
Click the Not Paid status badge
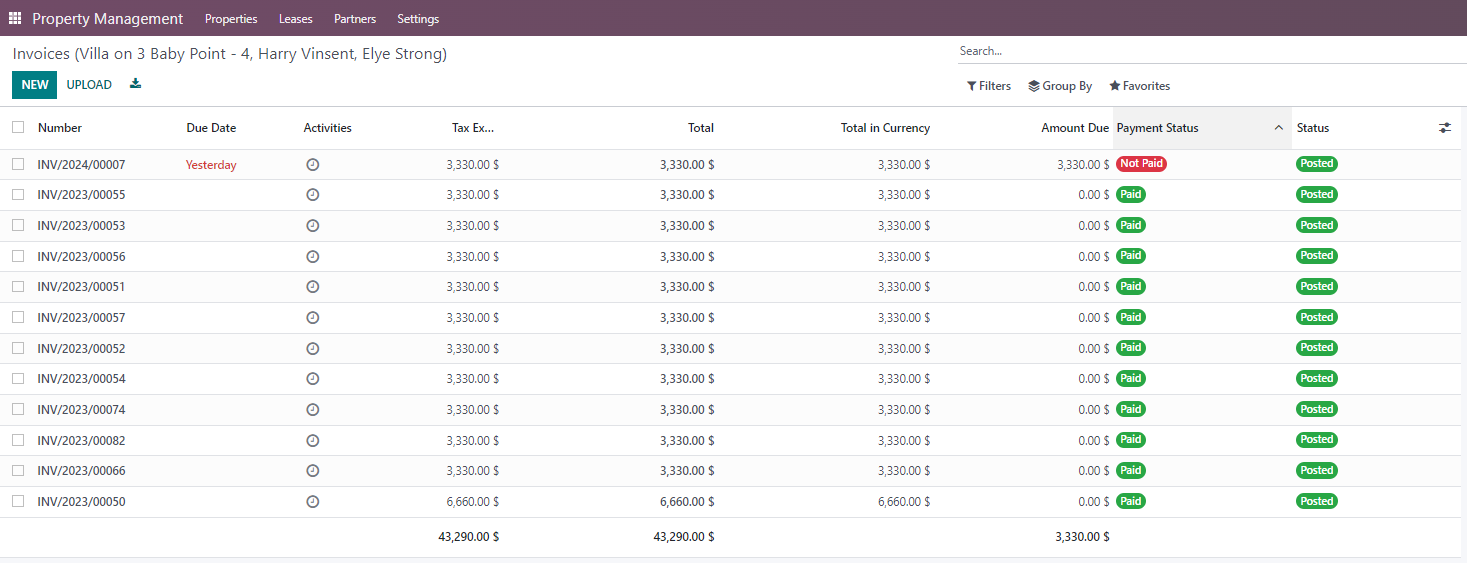[1141, 164]
